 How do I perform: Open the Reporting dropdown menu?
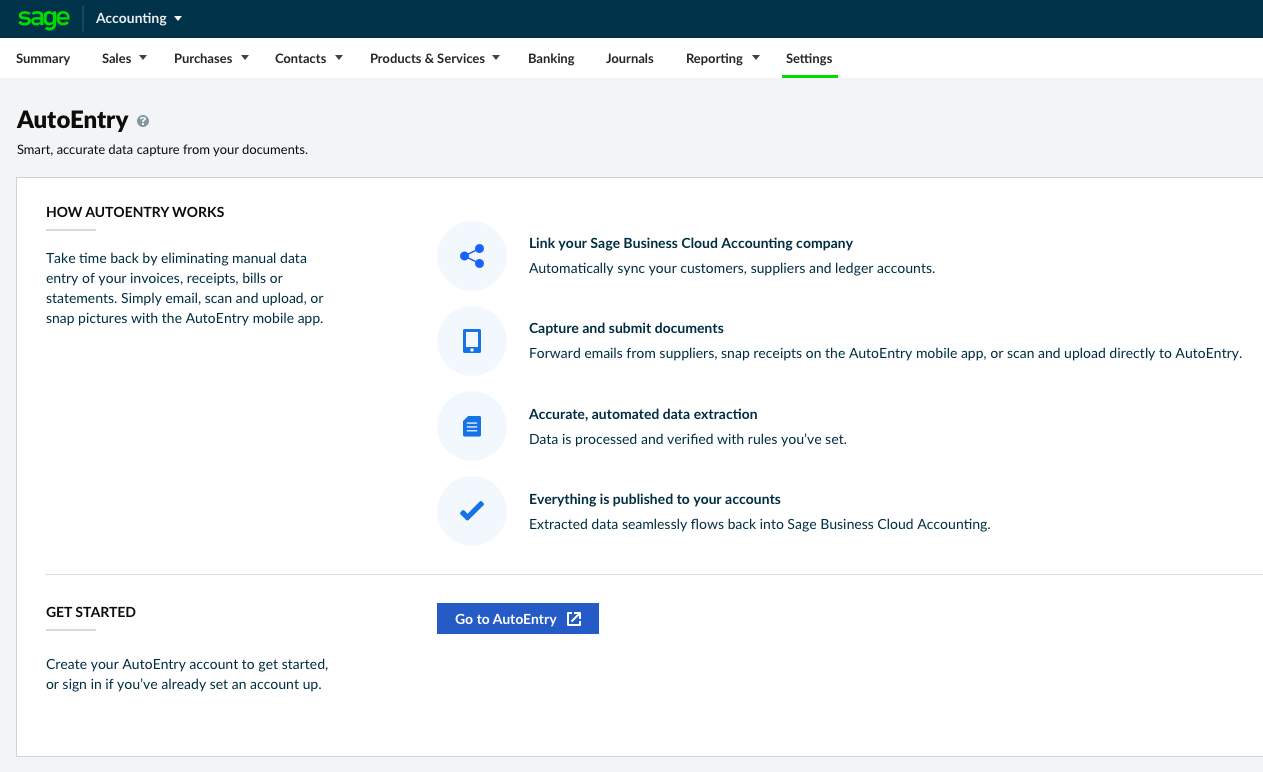point(722,58)
